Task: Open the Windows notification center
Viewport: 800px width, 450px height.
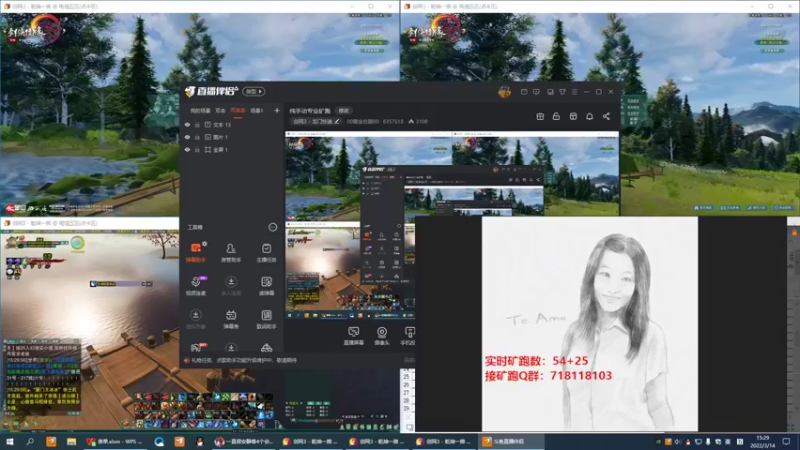Action: (x=786, y=441)
